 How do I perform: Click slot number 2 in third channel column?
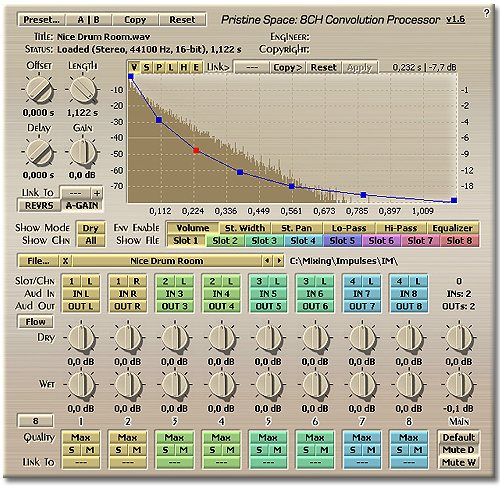165,281
